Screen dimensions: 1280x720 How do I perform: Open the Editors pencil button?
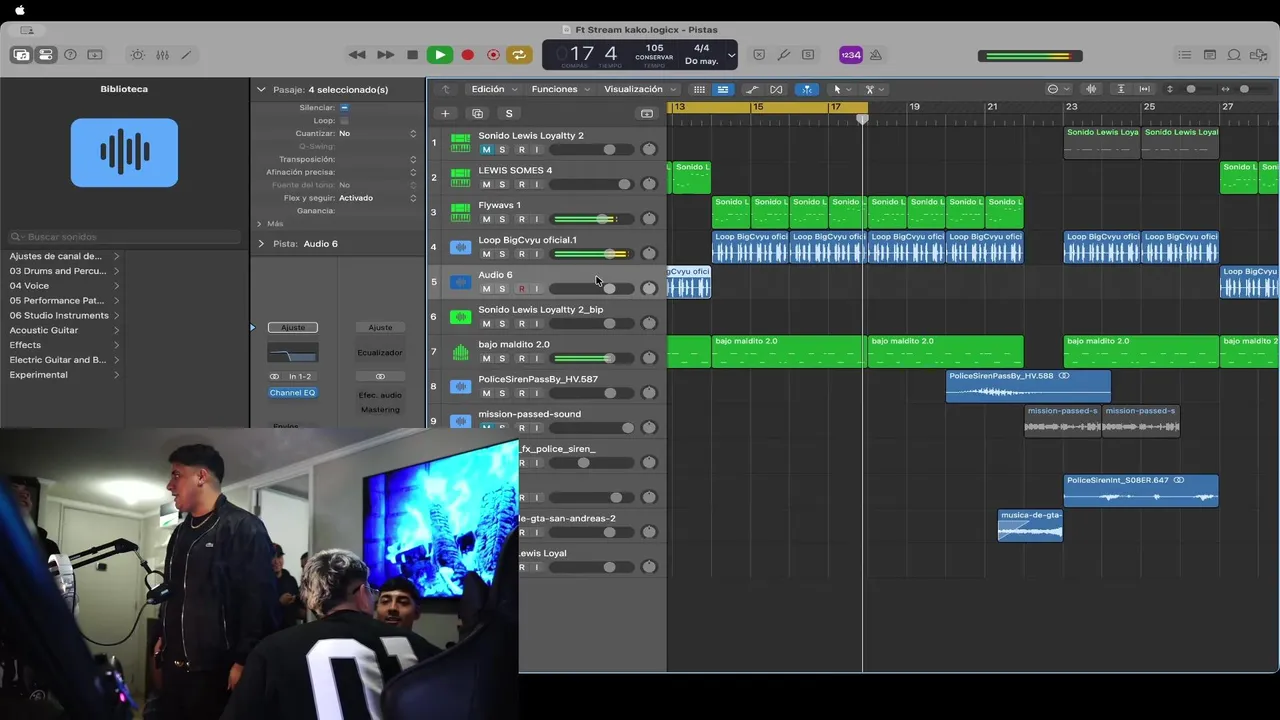click(186, 55)
